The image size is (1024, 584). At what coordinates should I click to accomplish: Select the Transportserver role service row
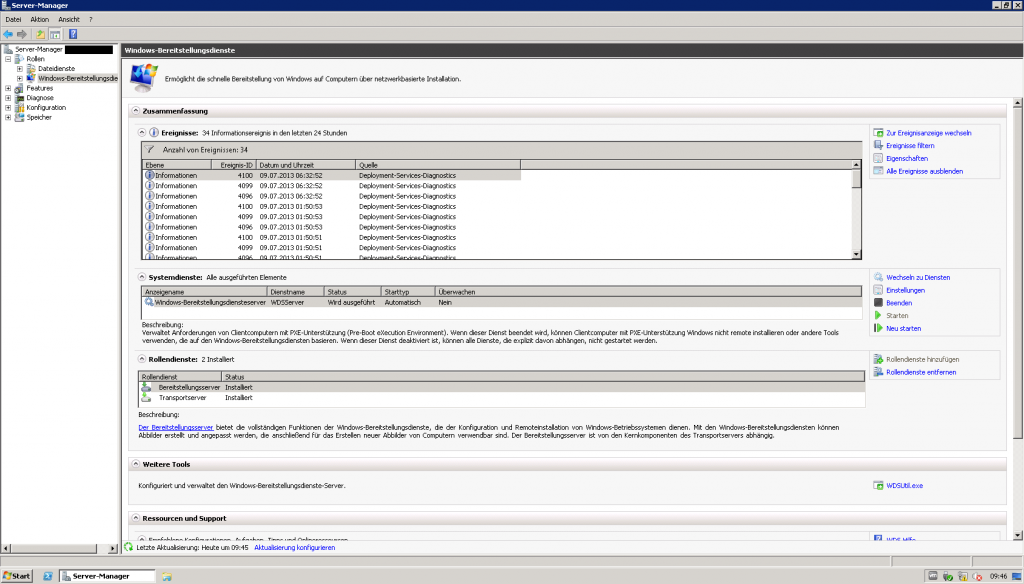[x=502, y=398]
